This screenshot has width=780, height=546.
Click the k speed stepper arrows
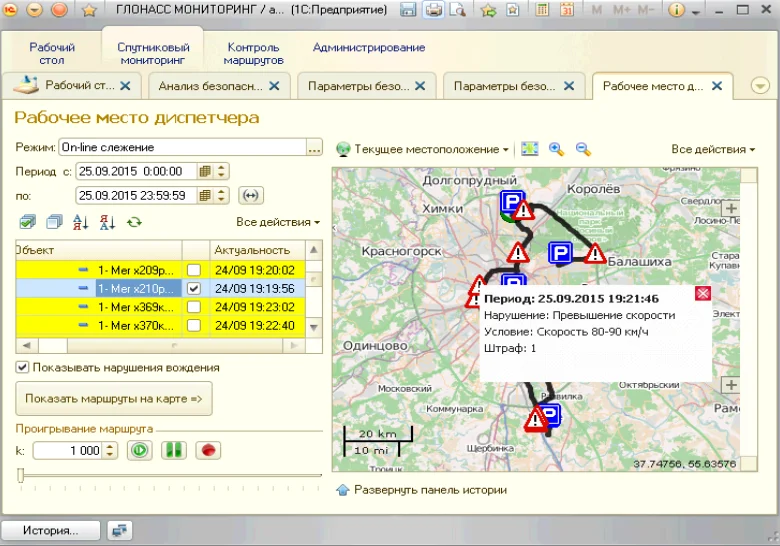click(110, 451)
